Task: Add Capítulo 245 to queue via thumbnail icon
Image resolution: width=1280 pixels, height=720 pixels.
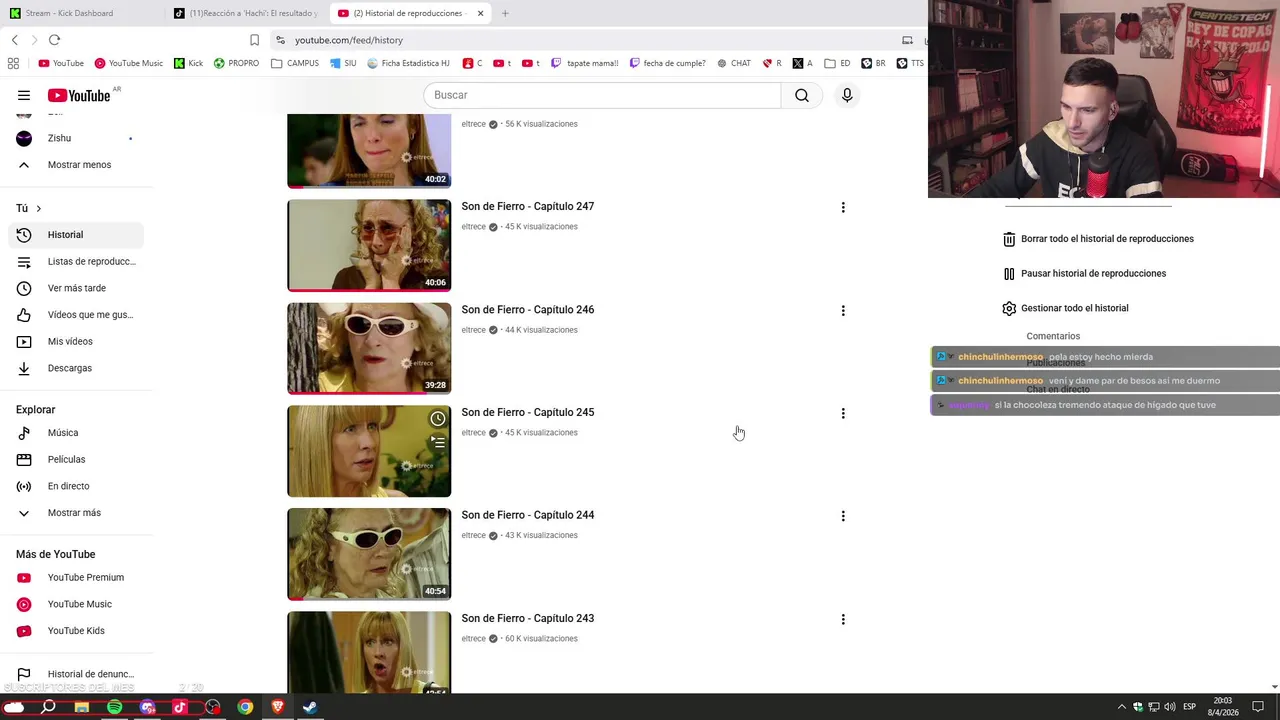Action: click(438, 441)
